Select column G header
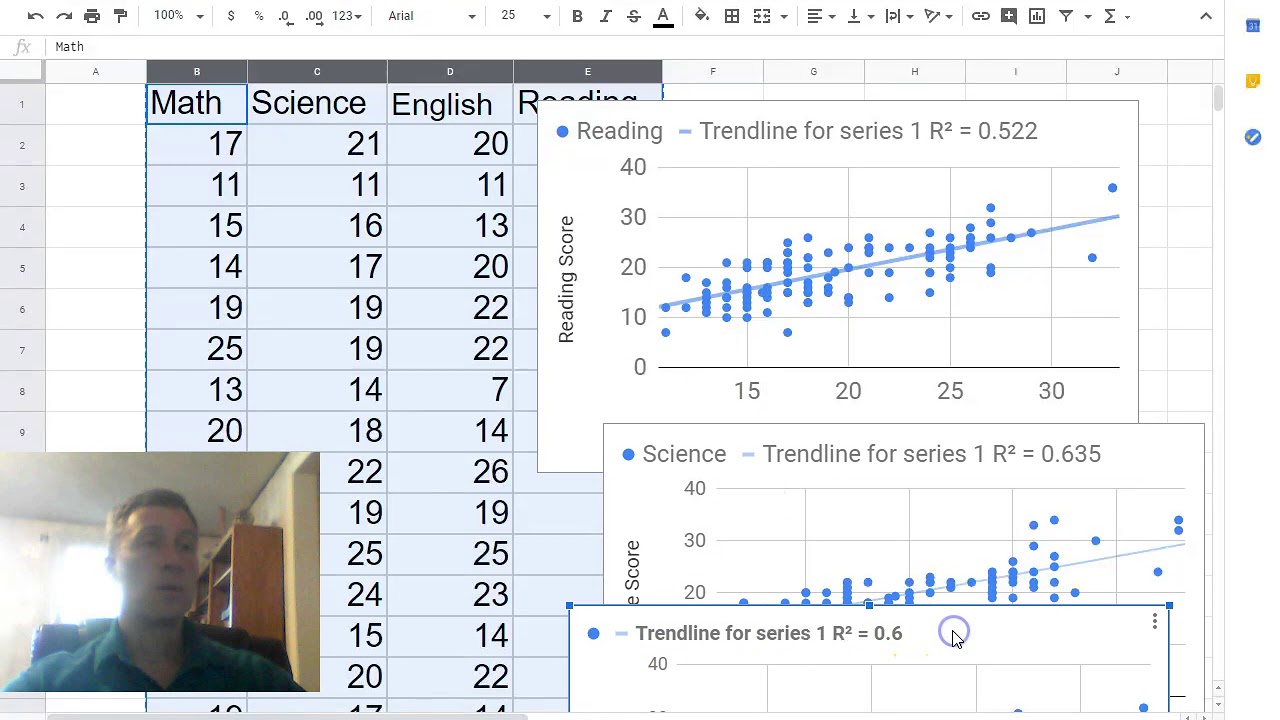Screen dimensions: 1280x720 click(x=813, y=72)
